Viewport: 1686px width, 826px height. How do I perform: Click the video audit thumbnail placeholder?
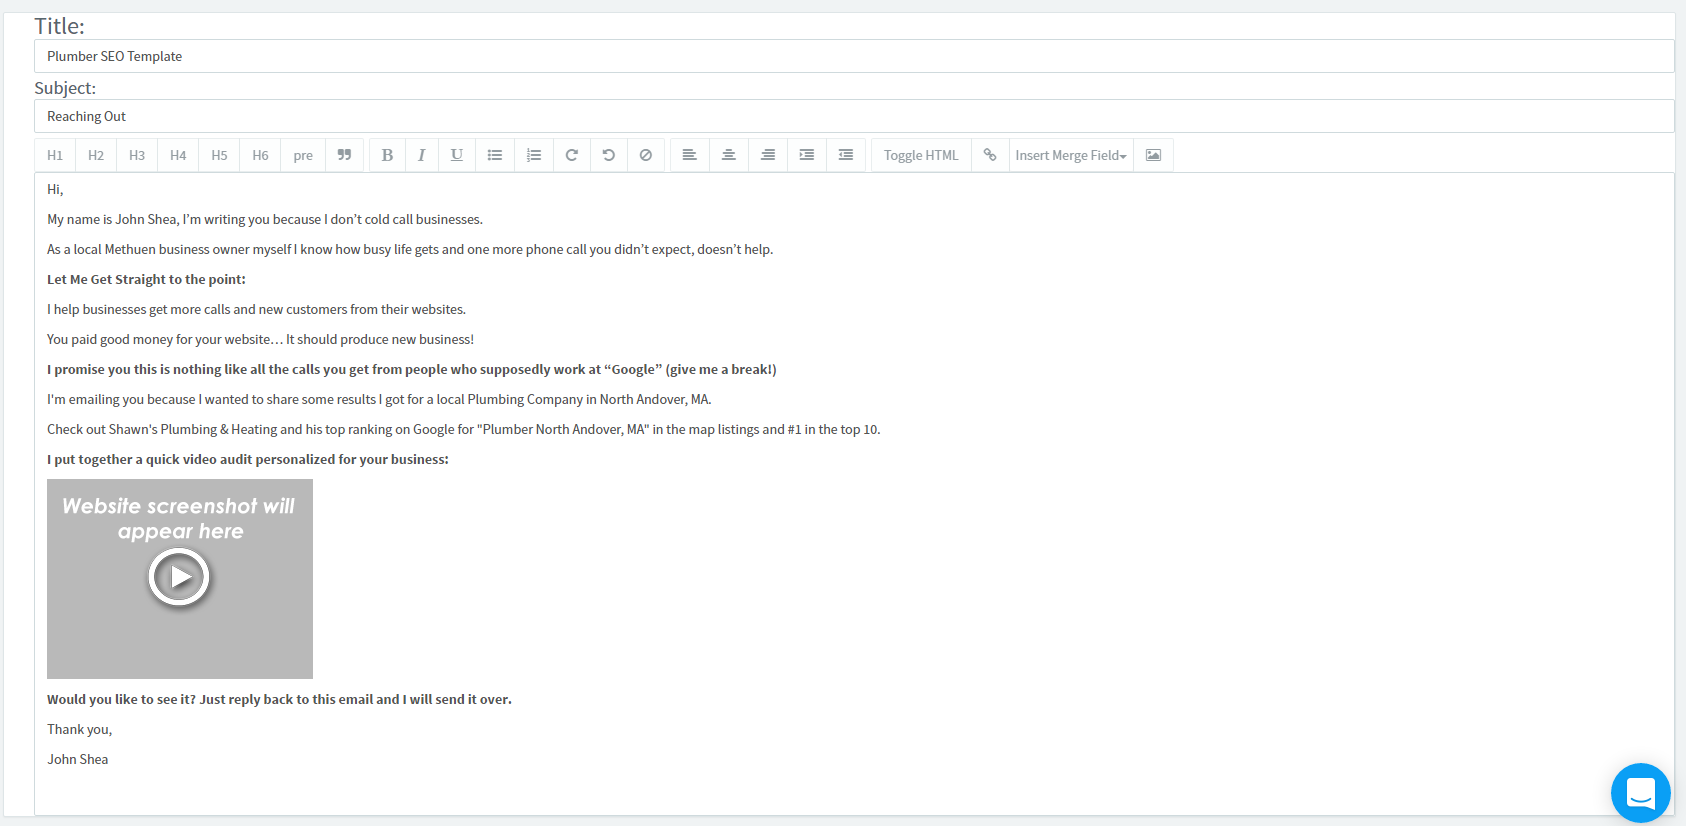pos(180,578)
